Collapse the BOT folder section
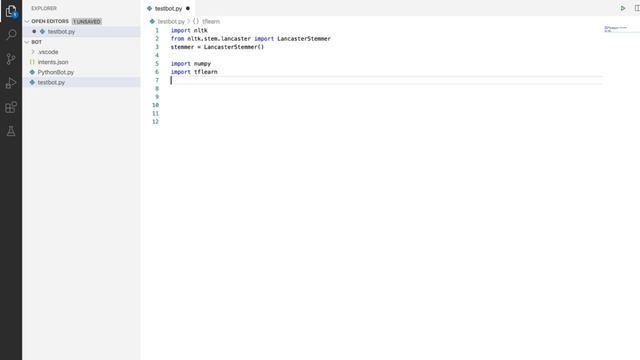The width and height of the screenshot is (640, 360). pos(27,42)
